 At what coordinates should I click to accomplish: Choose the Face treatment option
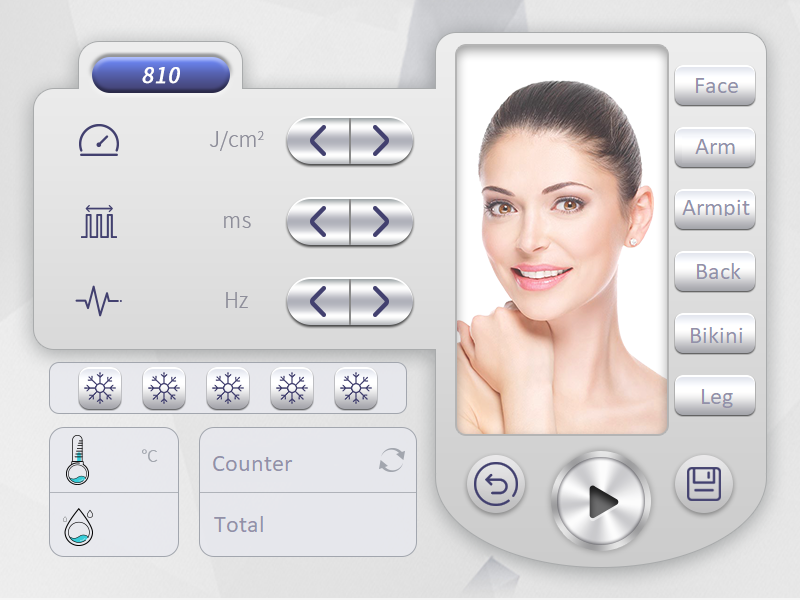pyautogui.click(x=714, y=85)
